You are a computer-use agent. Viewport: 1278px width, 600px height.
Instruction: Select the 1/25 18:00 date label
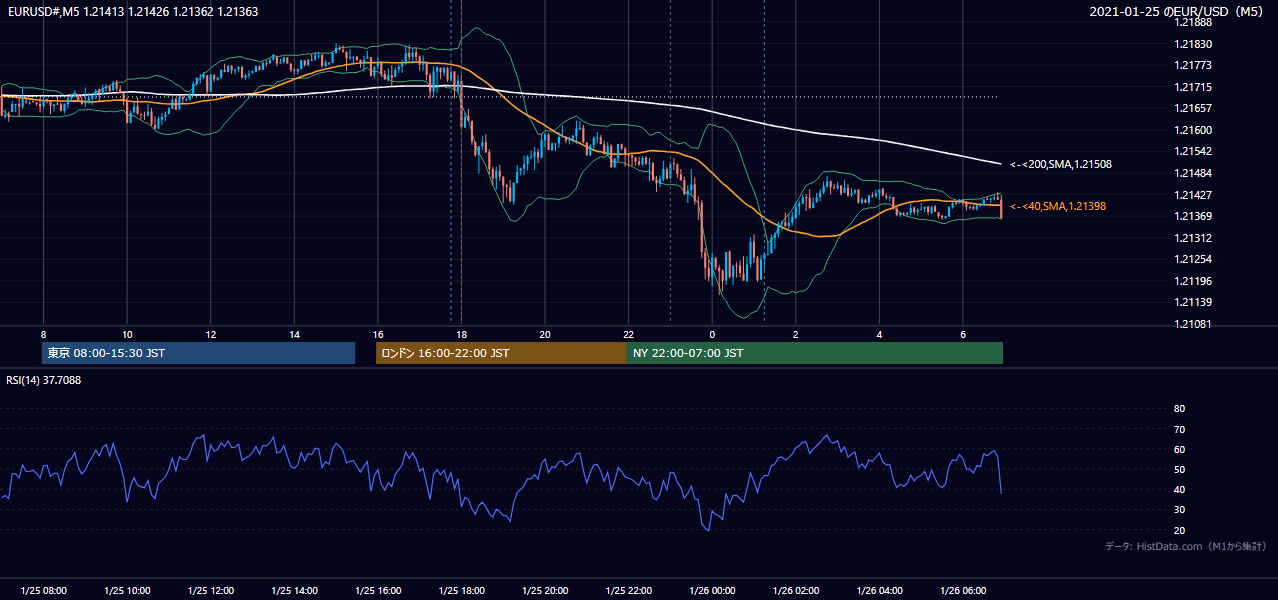pos(461,590)
